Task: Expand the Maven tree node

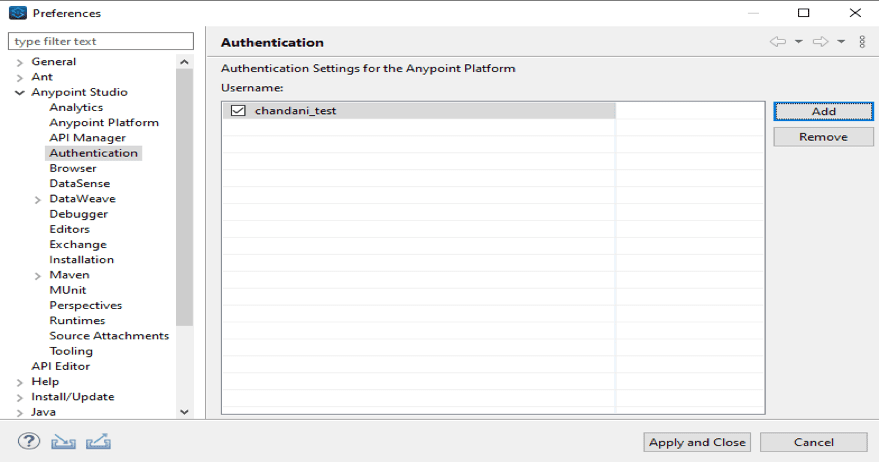Action: point(38,276)
